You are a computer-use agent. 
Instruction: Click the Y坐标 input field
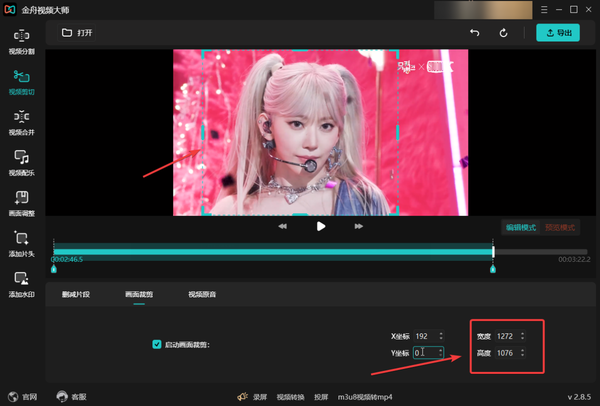click(x=425, y=353)
